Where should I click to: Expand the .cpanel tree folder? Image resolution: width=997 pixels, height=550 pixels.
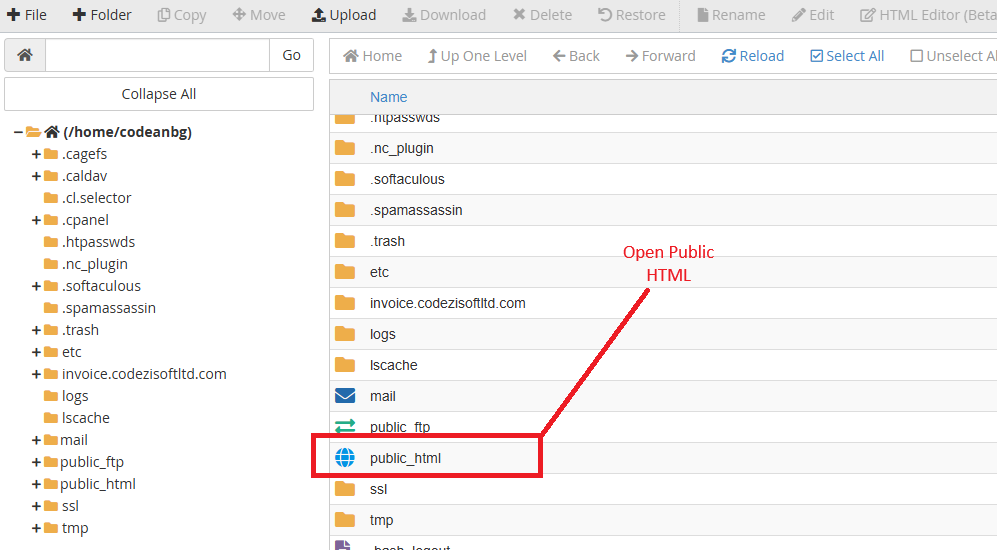(36, 221)
